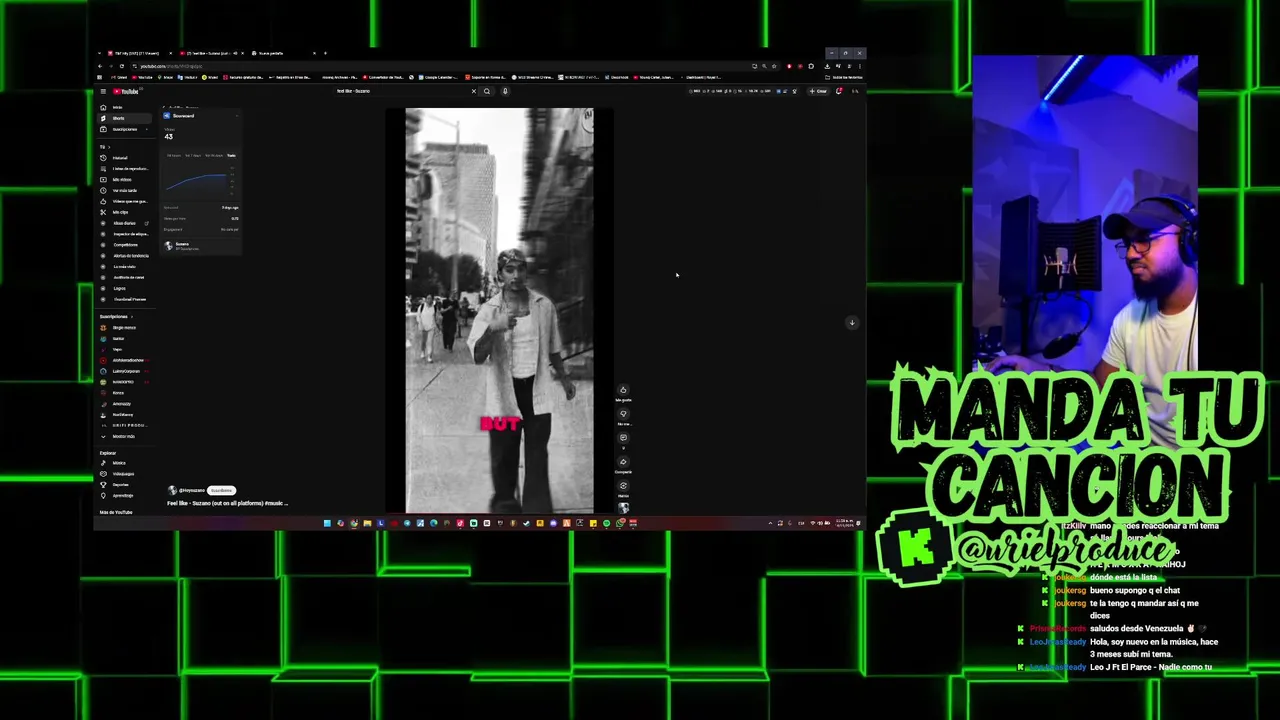Screen dimensions: 1280x720
Task: Open Competidores in the sidebar
Action: click(124, 245)
